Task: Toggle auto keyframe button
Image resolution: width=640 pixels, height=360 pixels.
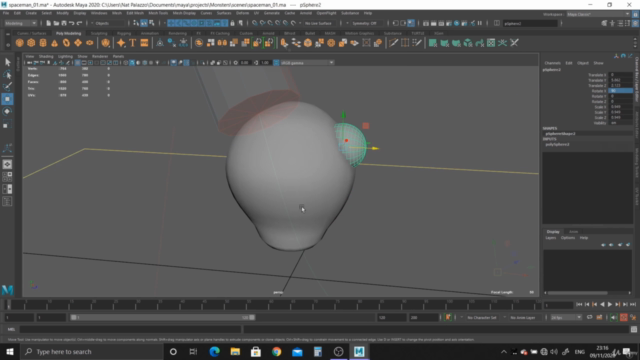Action: pos(624,317)
